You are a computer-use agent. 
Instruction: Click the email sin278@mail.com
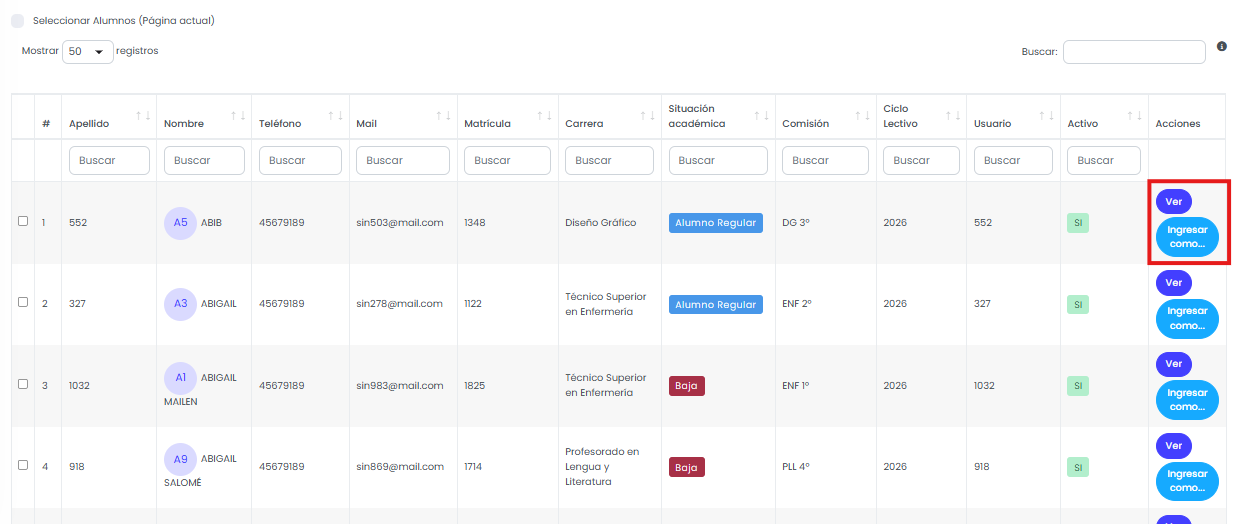399,304
